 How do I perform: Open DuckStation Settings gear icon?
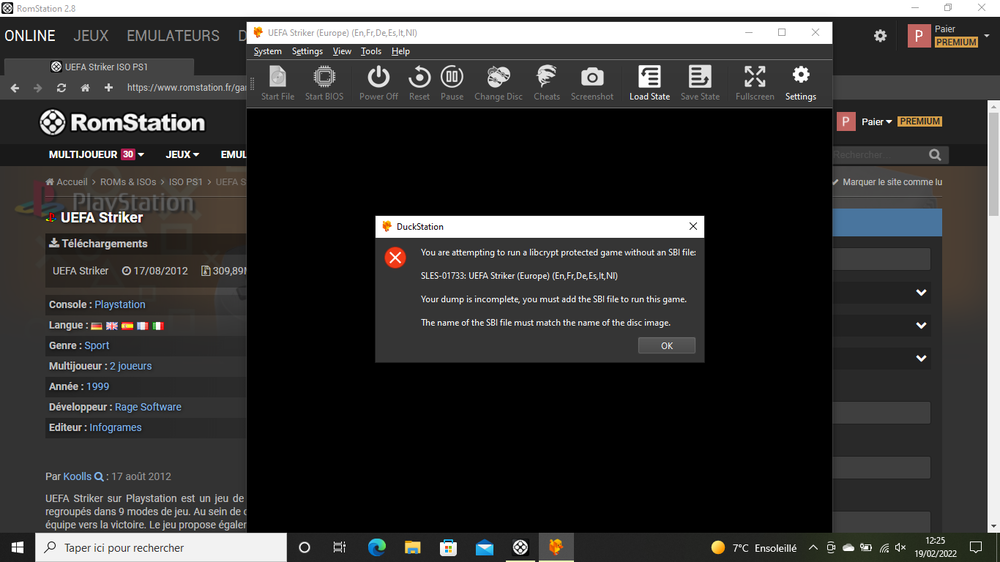click(800, 82)
